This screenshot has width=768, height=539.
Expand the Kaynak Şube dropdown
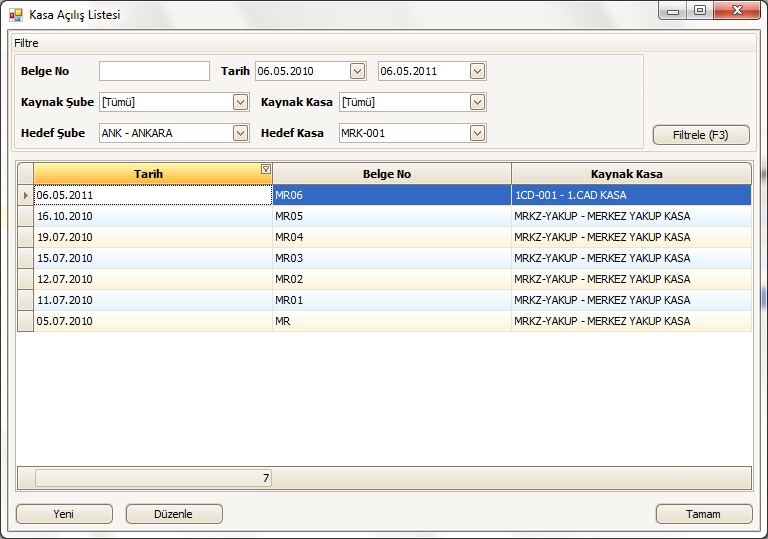coord(240,102)
